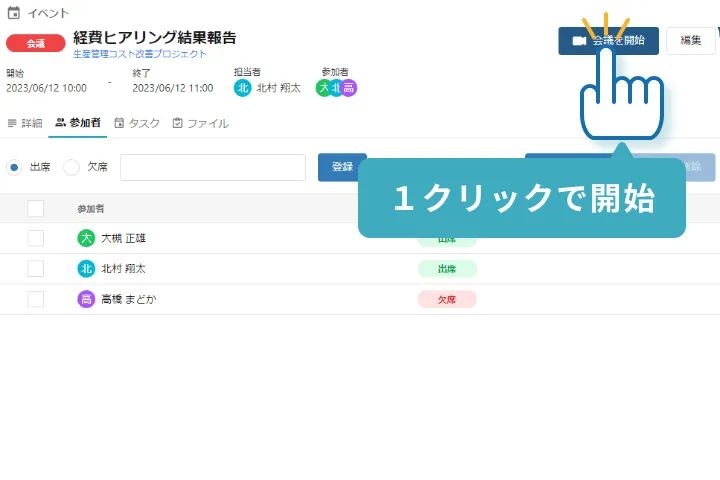Image resolution: width=720 pixels, height=480 pixels.
Task: Click the green 大 participant avatar in header
Action: 324,88
